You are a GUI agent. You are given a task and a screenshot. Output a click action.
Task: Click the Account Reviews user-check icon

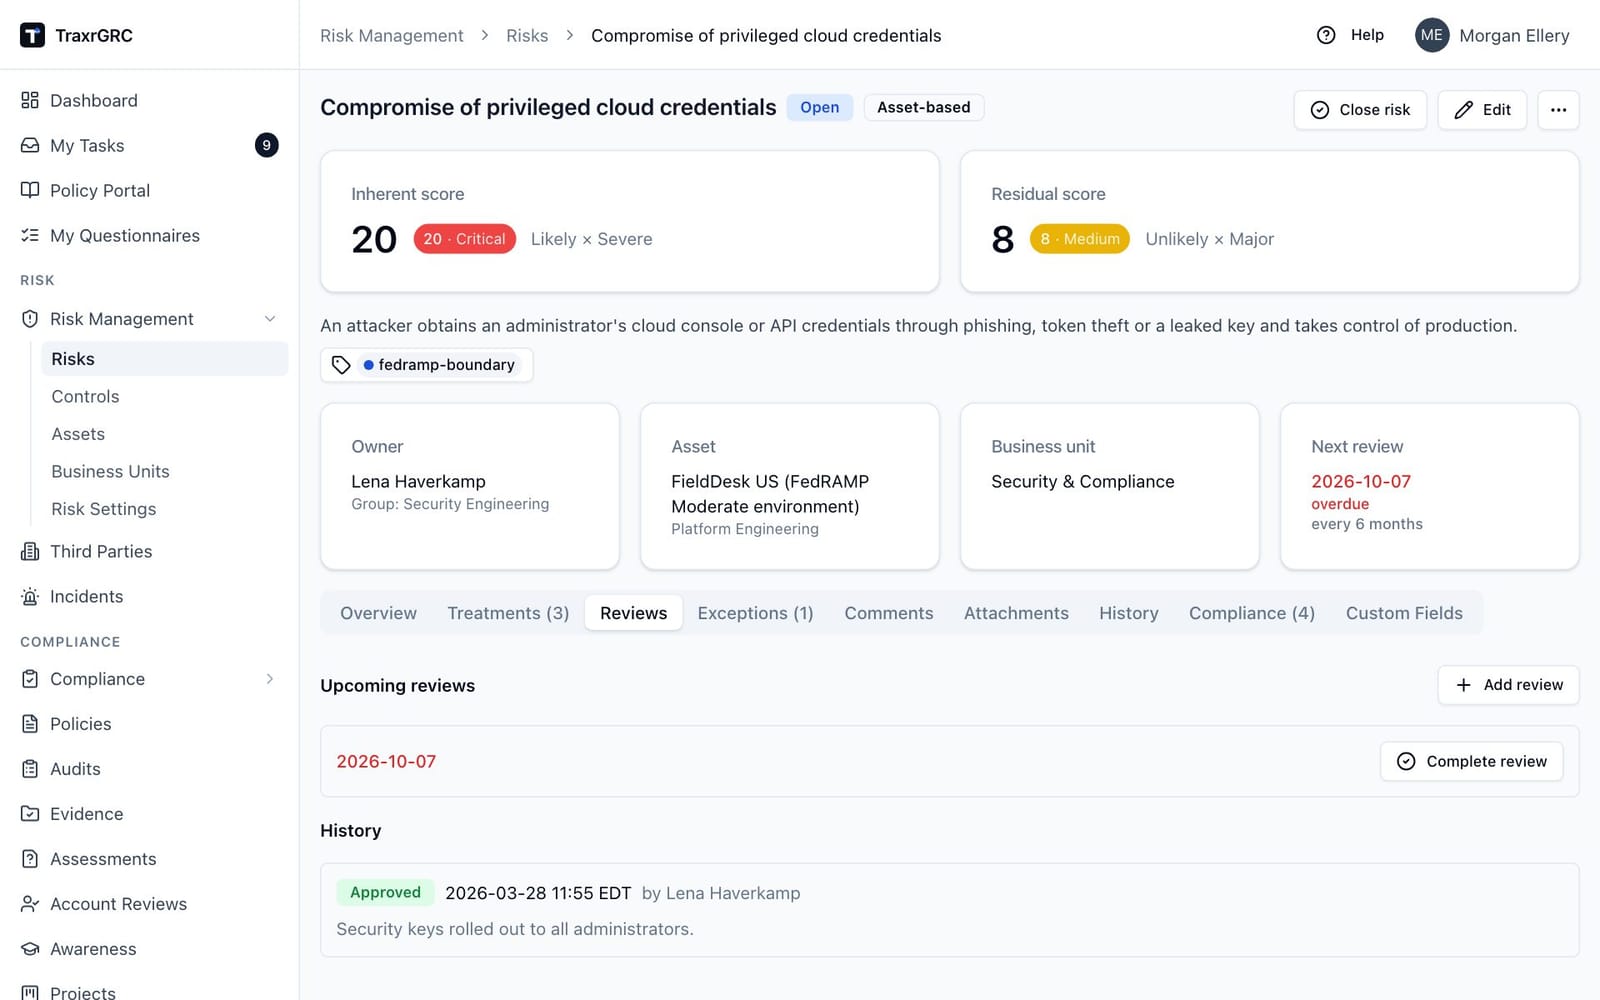tap(30, 904)
